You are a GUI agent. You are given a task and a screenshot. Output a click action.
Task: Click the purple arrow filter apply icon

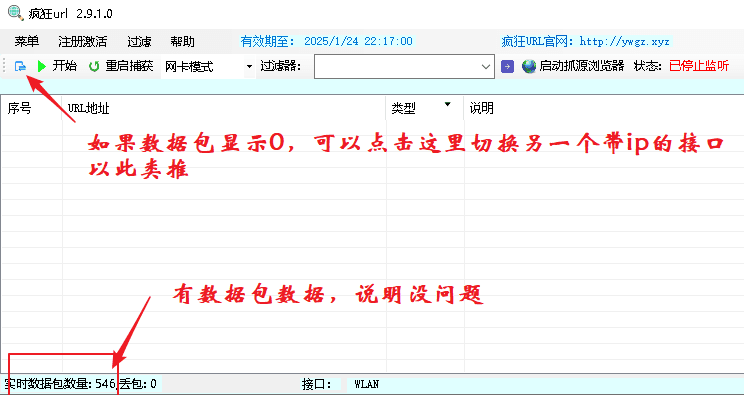click(507, 66)
